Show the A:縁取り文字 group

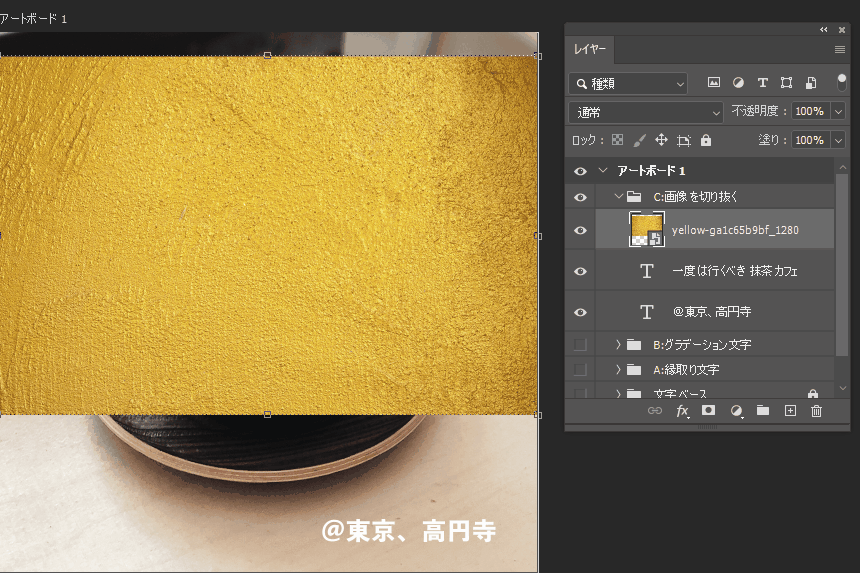coord(580,370)
